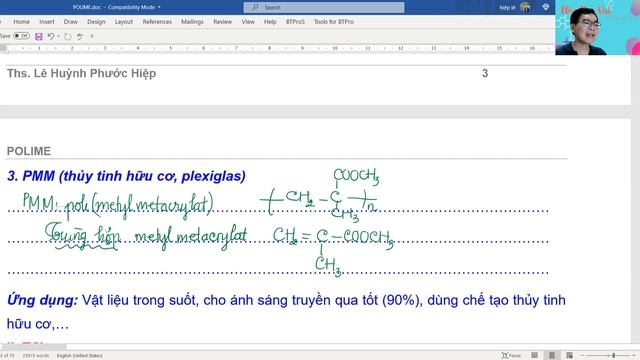
Task: Click the zoom out minus button
Action: pos(582,356)
